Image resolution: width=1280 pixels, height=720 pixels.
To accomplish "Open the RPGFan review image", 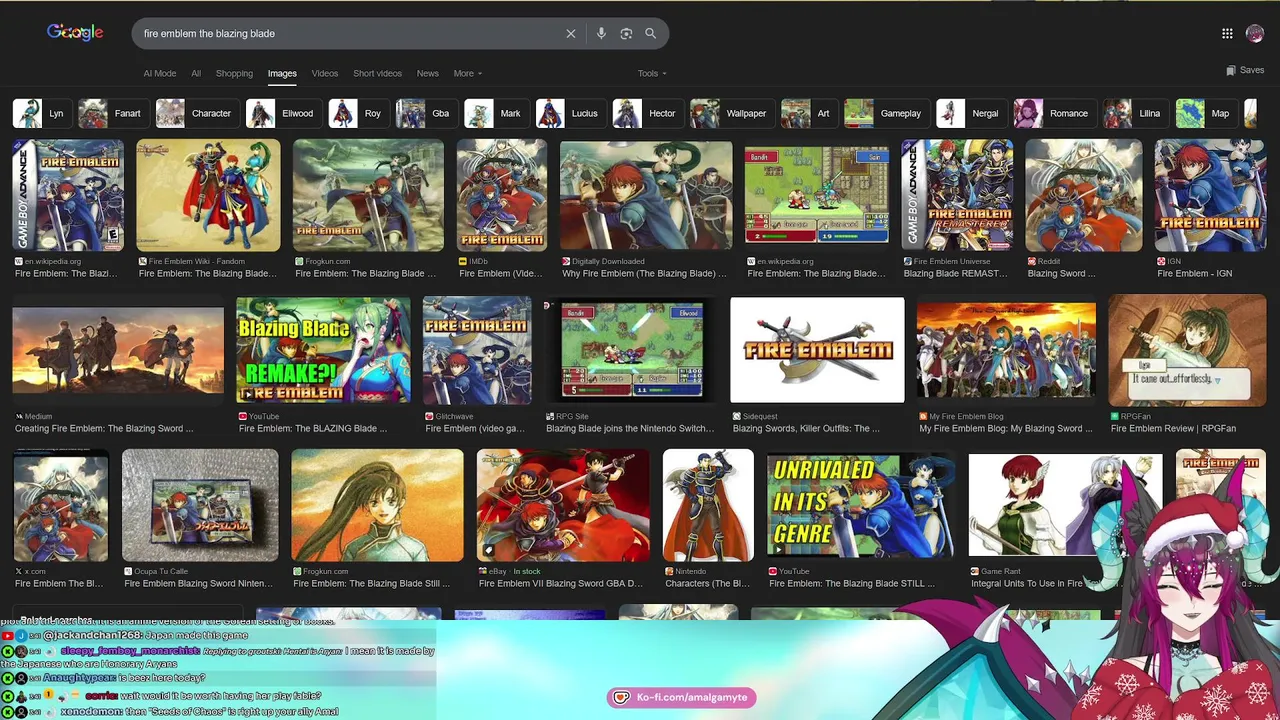I will [1187, 350].
